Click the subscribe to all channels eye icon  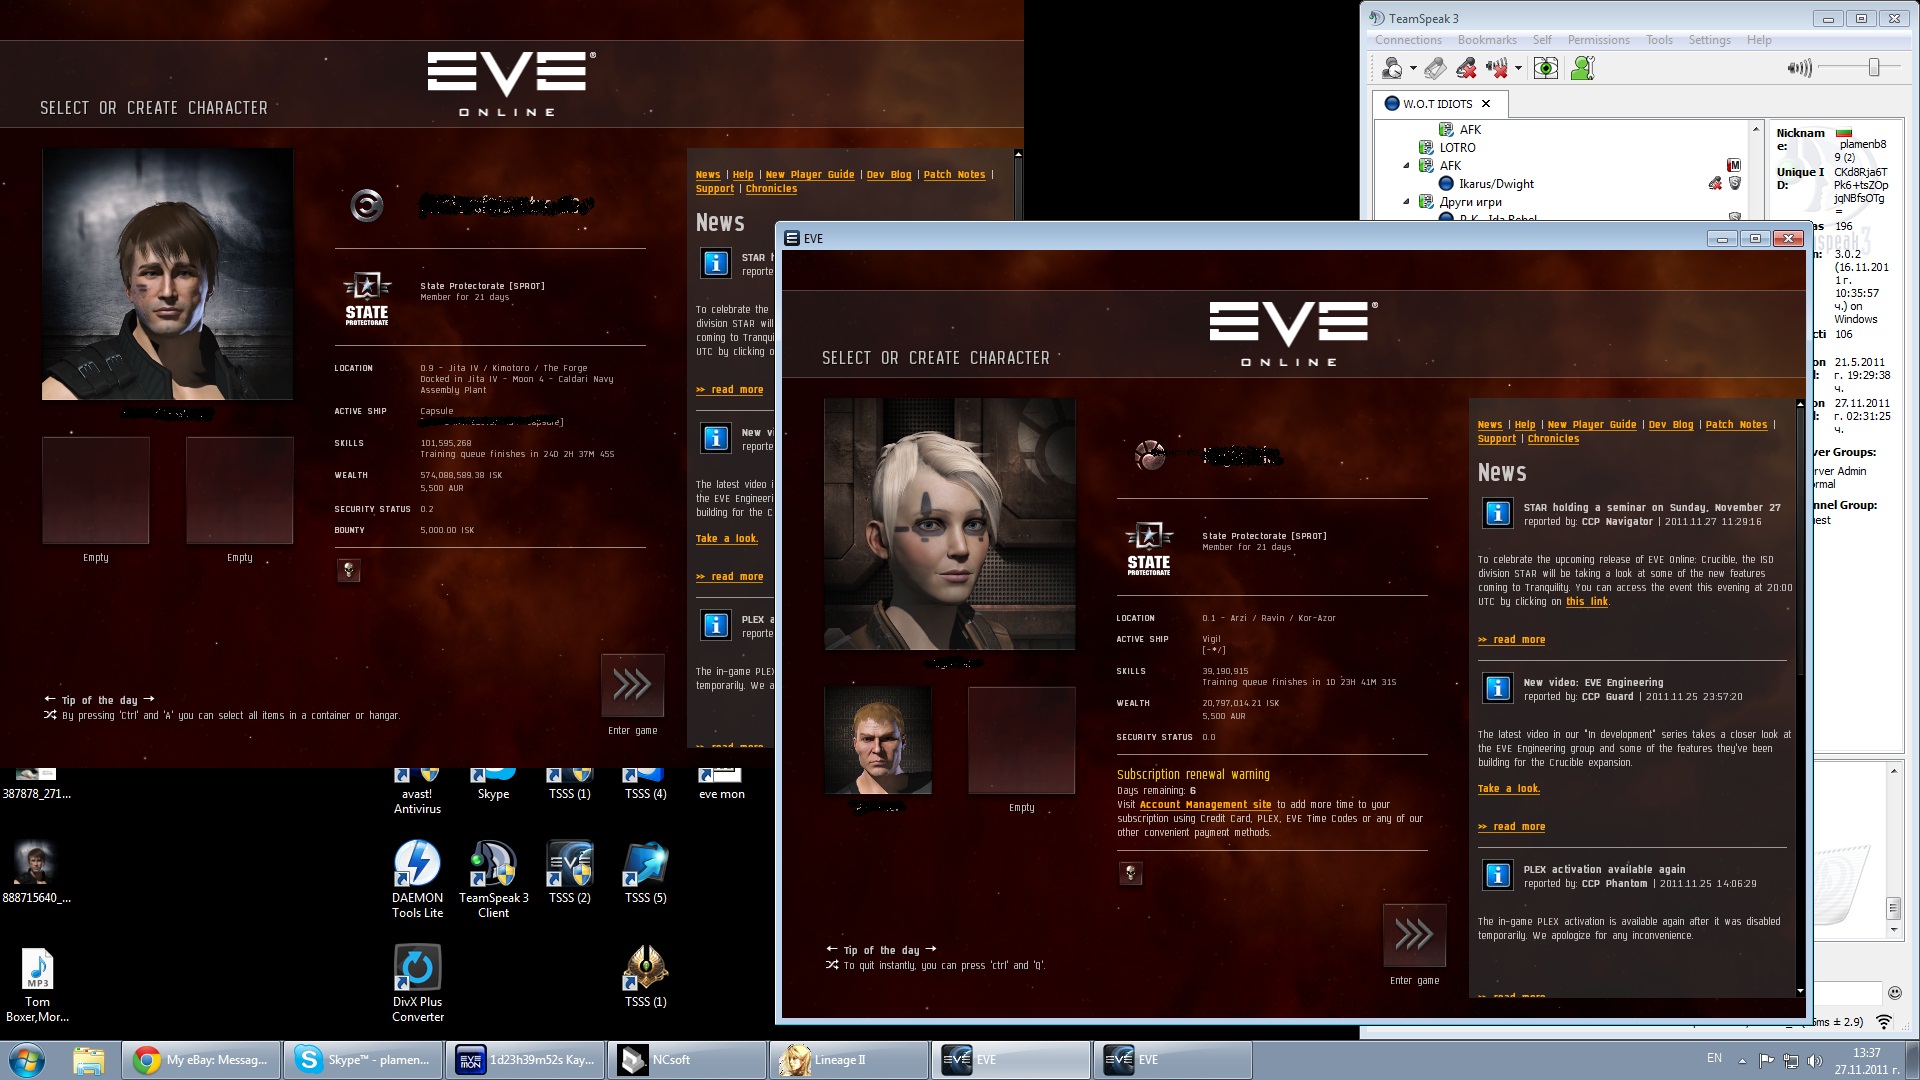tap(1546, 68)
